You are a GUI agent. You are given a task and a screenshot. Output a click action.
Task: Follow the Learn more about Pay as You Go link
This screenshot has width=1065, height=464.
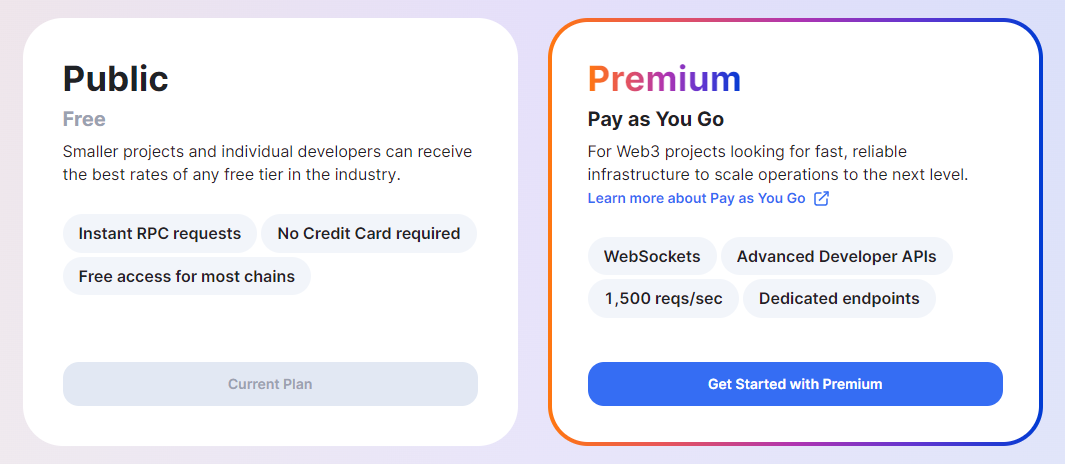pyautogui.click(x=696, y=198)
